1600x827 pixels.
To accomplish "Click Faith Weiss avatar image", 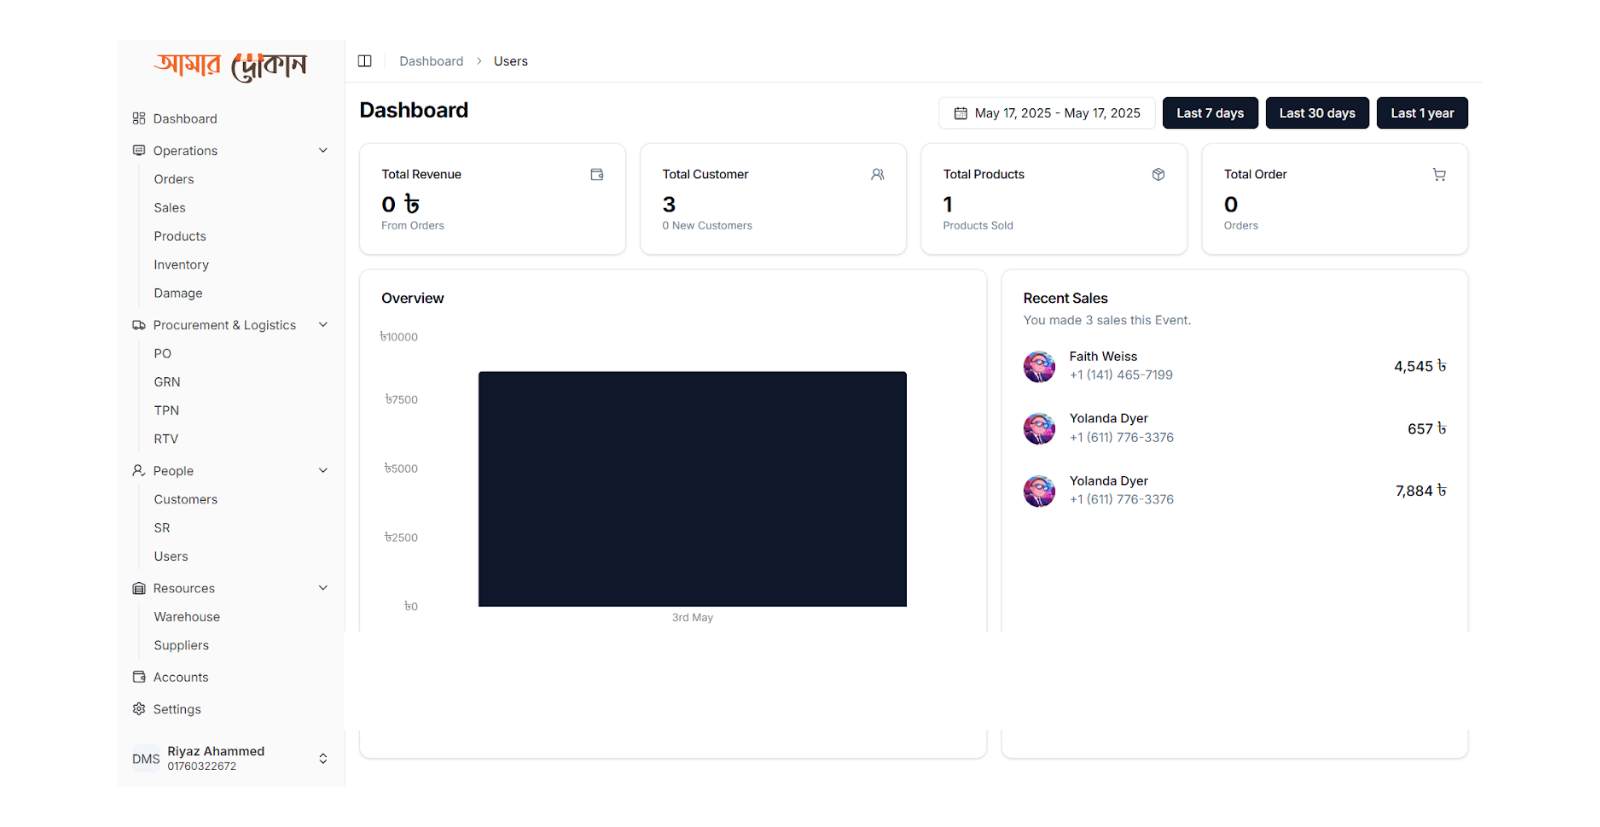I will click(1039, 366).
